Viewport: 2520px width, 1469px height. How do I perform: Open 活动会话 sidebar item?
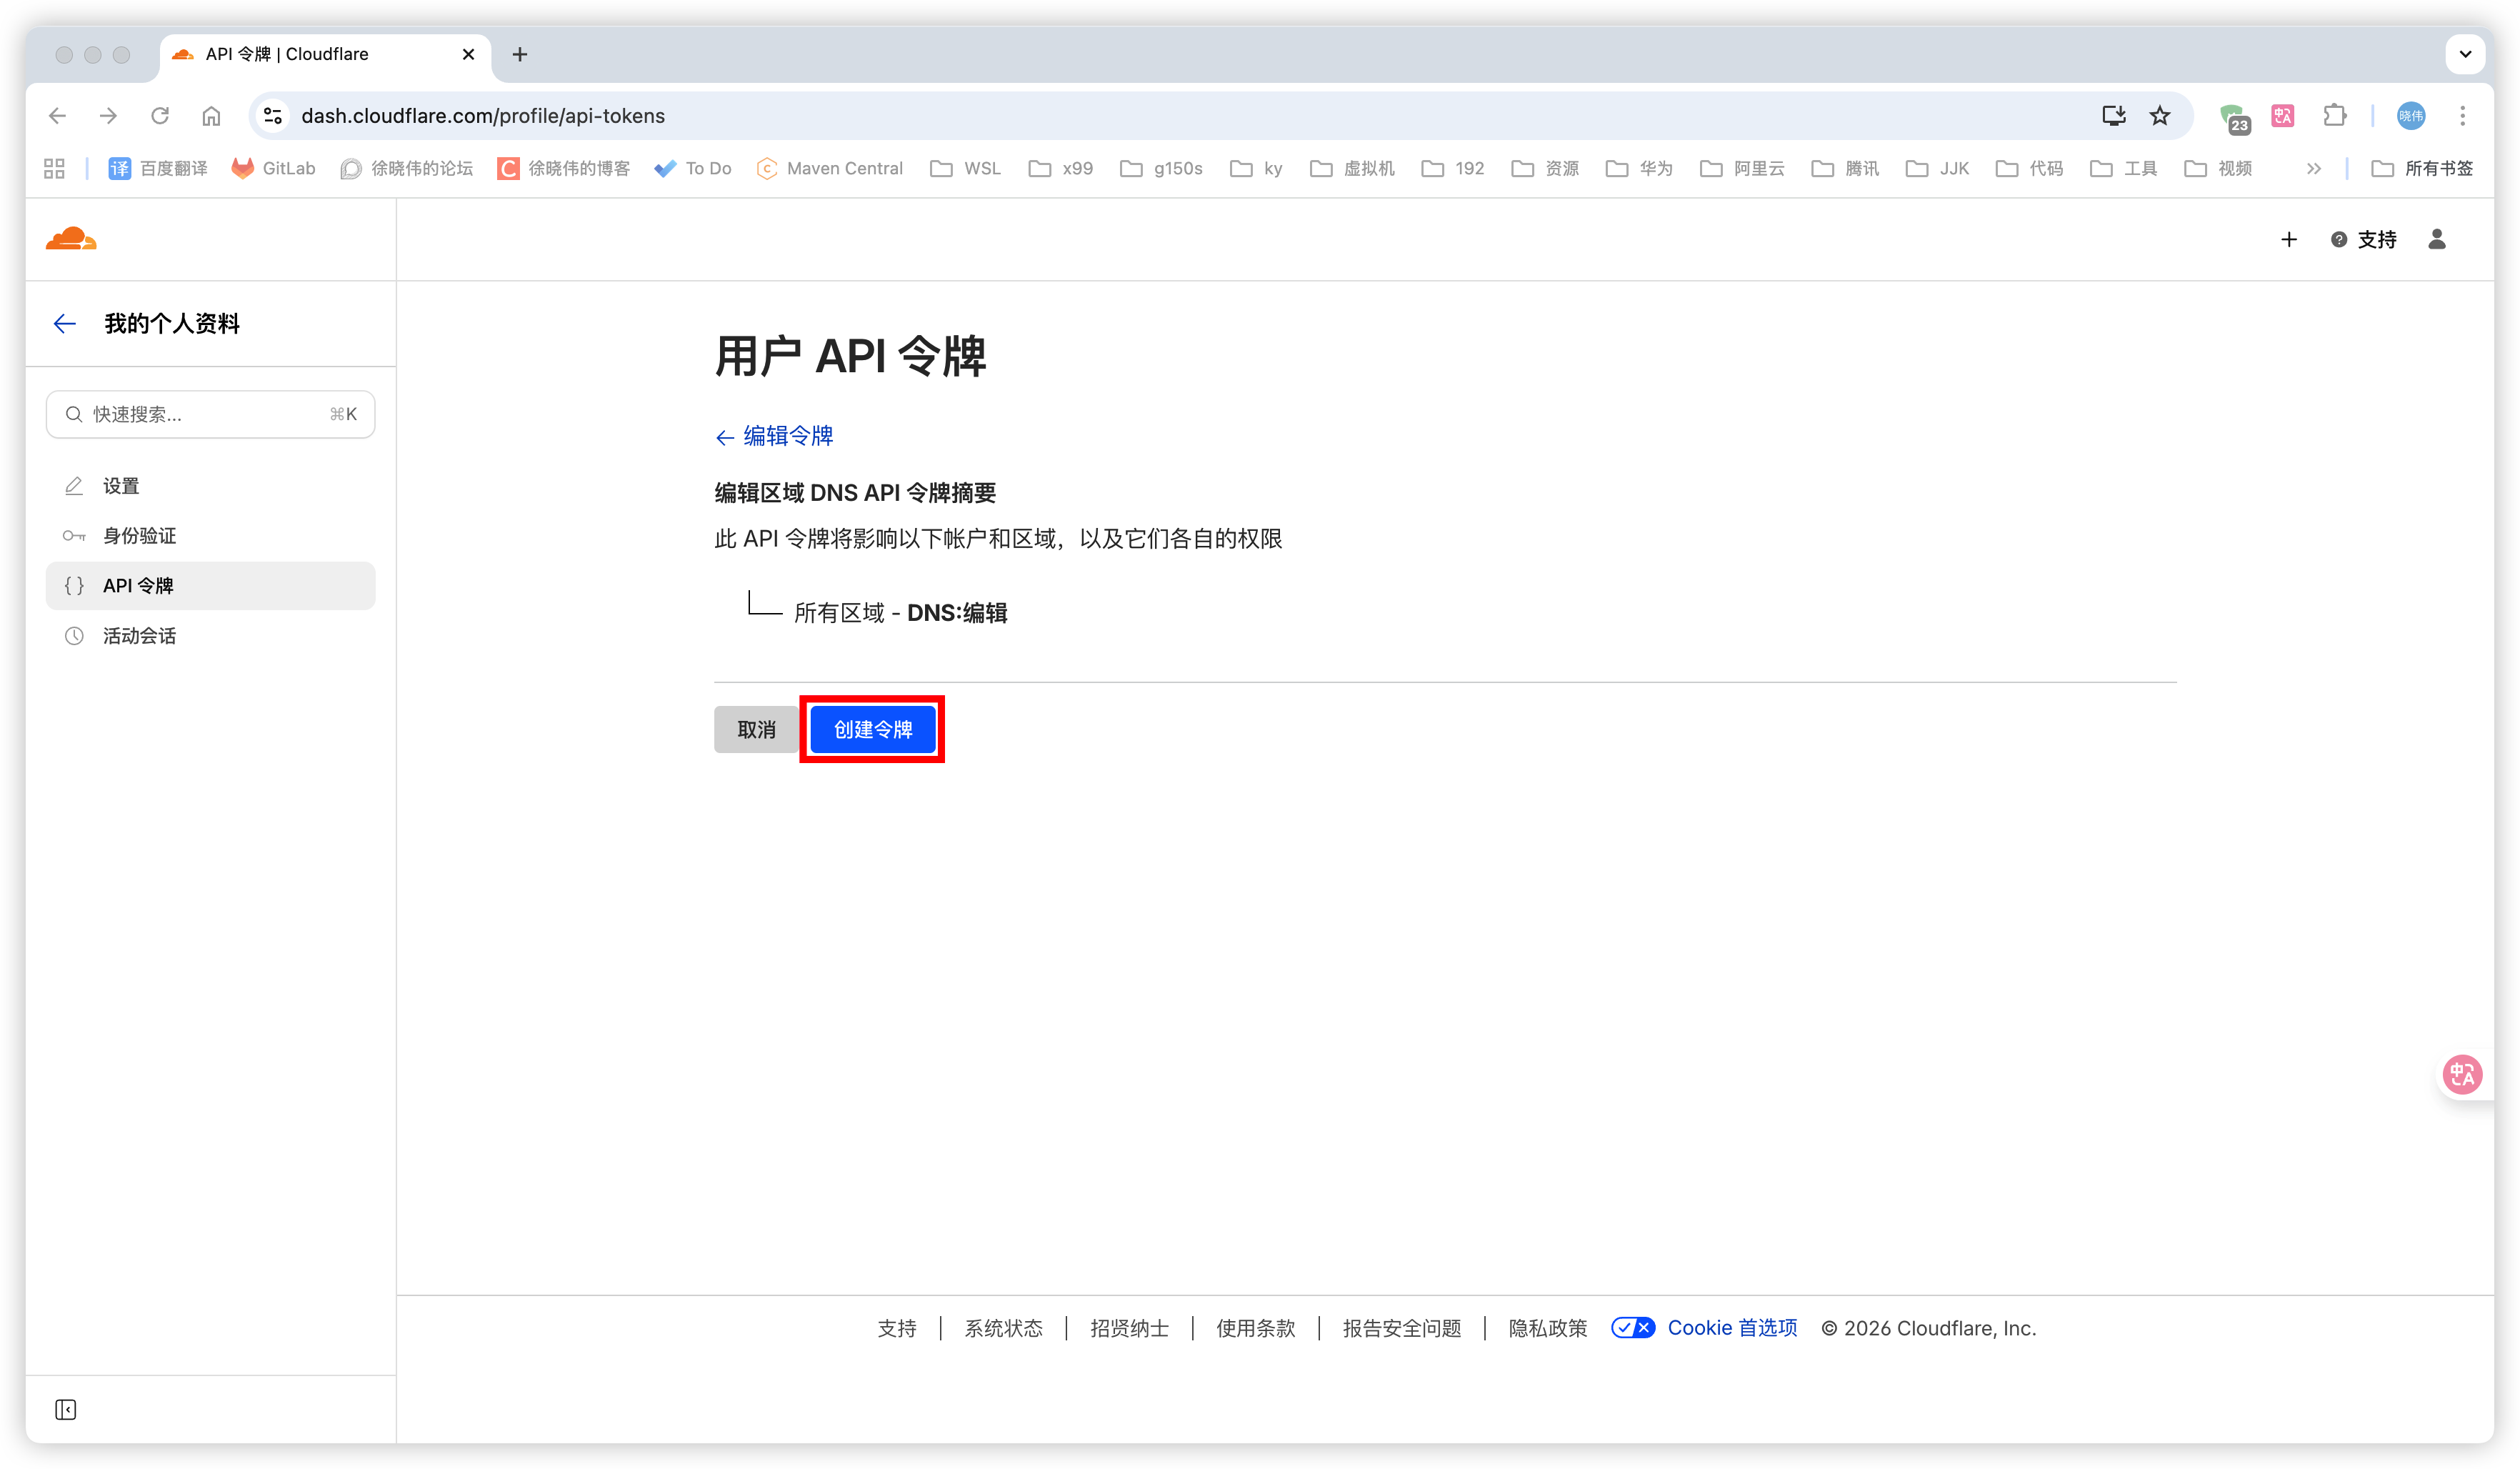pyautogui.click(x=139, y=636)
